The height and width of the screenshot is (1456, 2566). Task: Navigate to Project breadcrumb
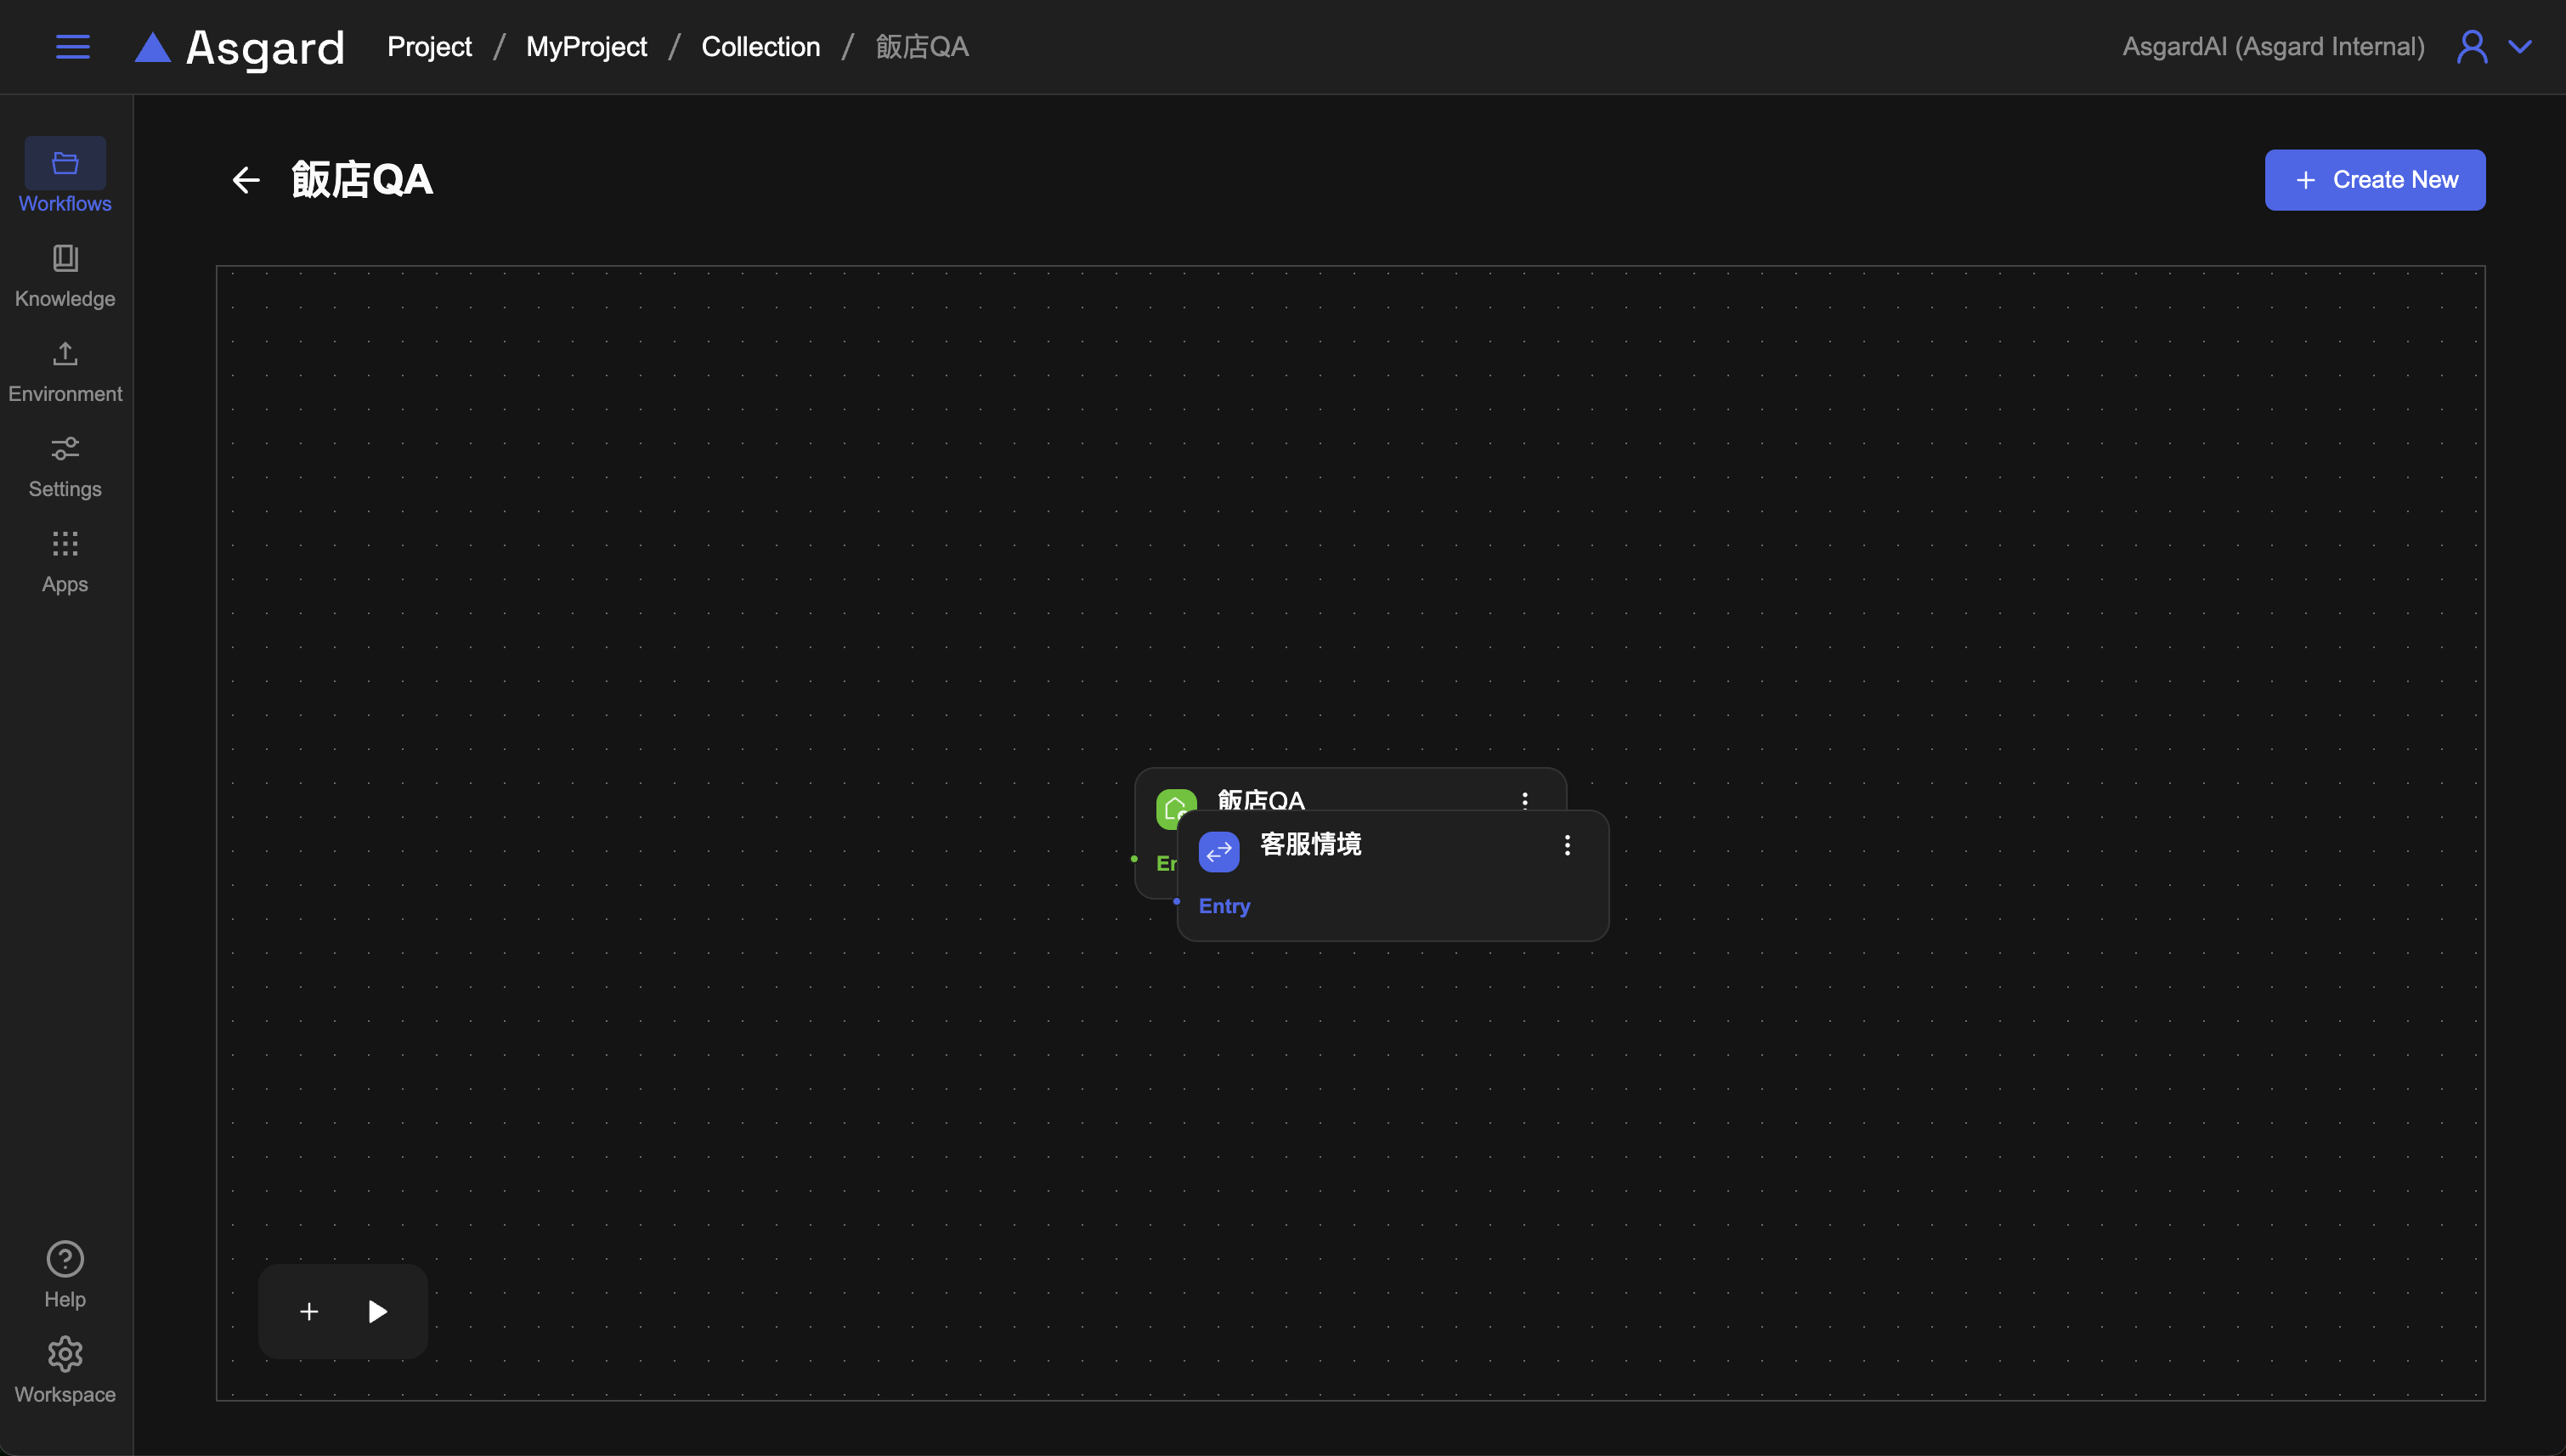click(x=429, y=47)
